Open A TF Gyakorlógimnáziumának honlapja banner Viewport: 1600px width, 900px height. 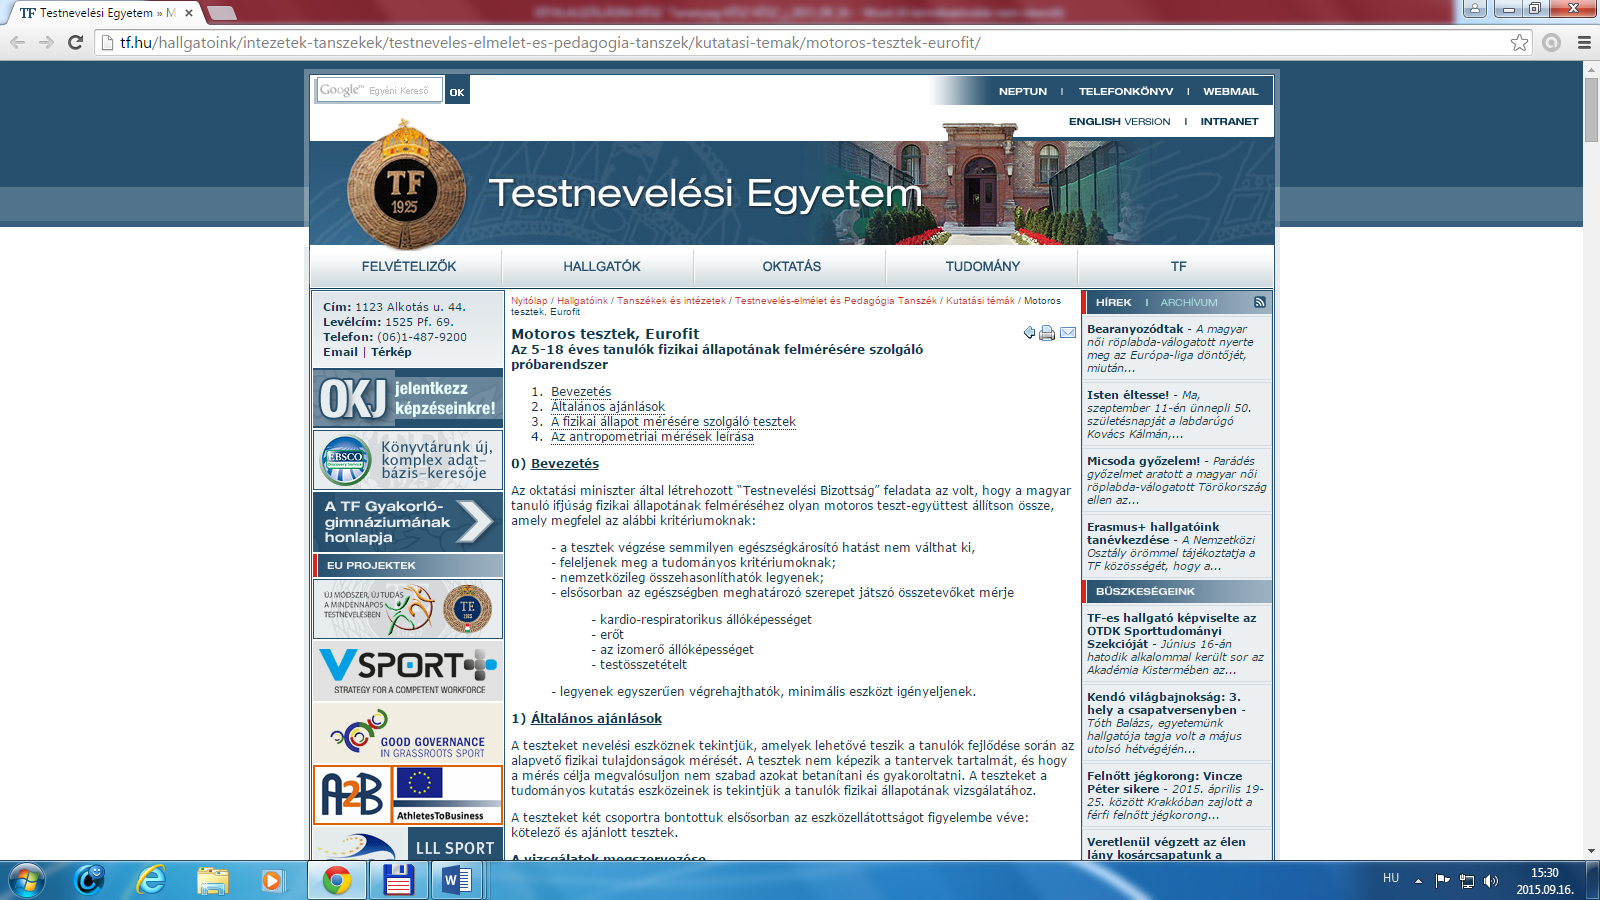pos(407,521)
